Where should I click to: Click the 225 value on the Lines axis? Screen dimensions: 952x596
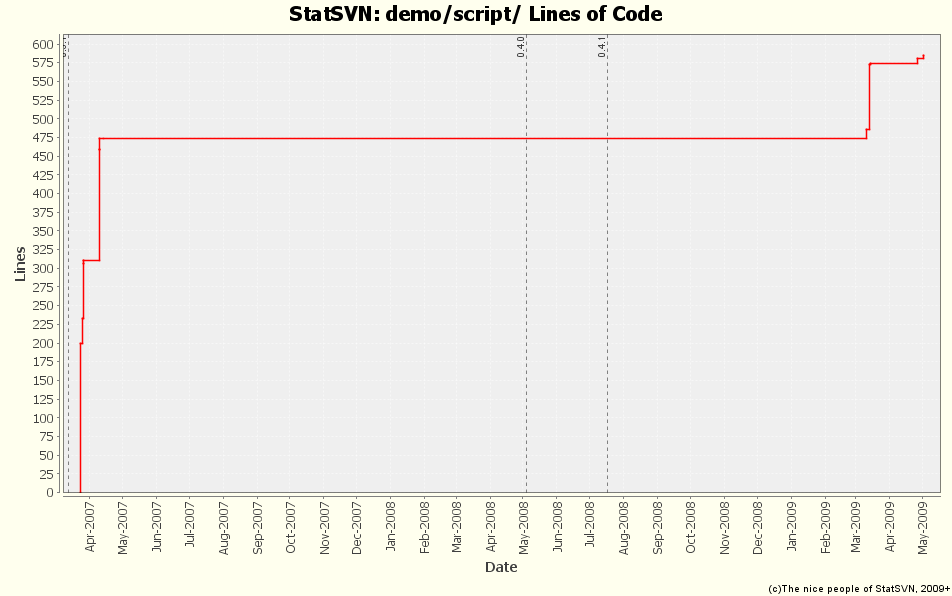pos(43,325)
